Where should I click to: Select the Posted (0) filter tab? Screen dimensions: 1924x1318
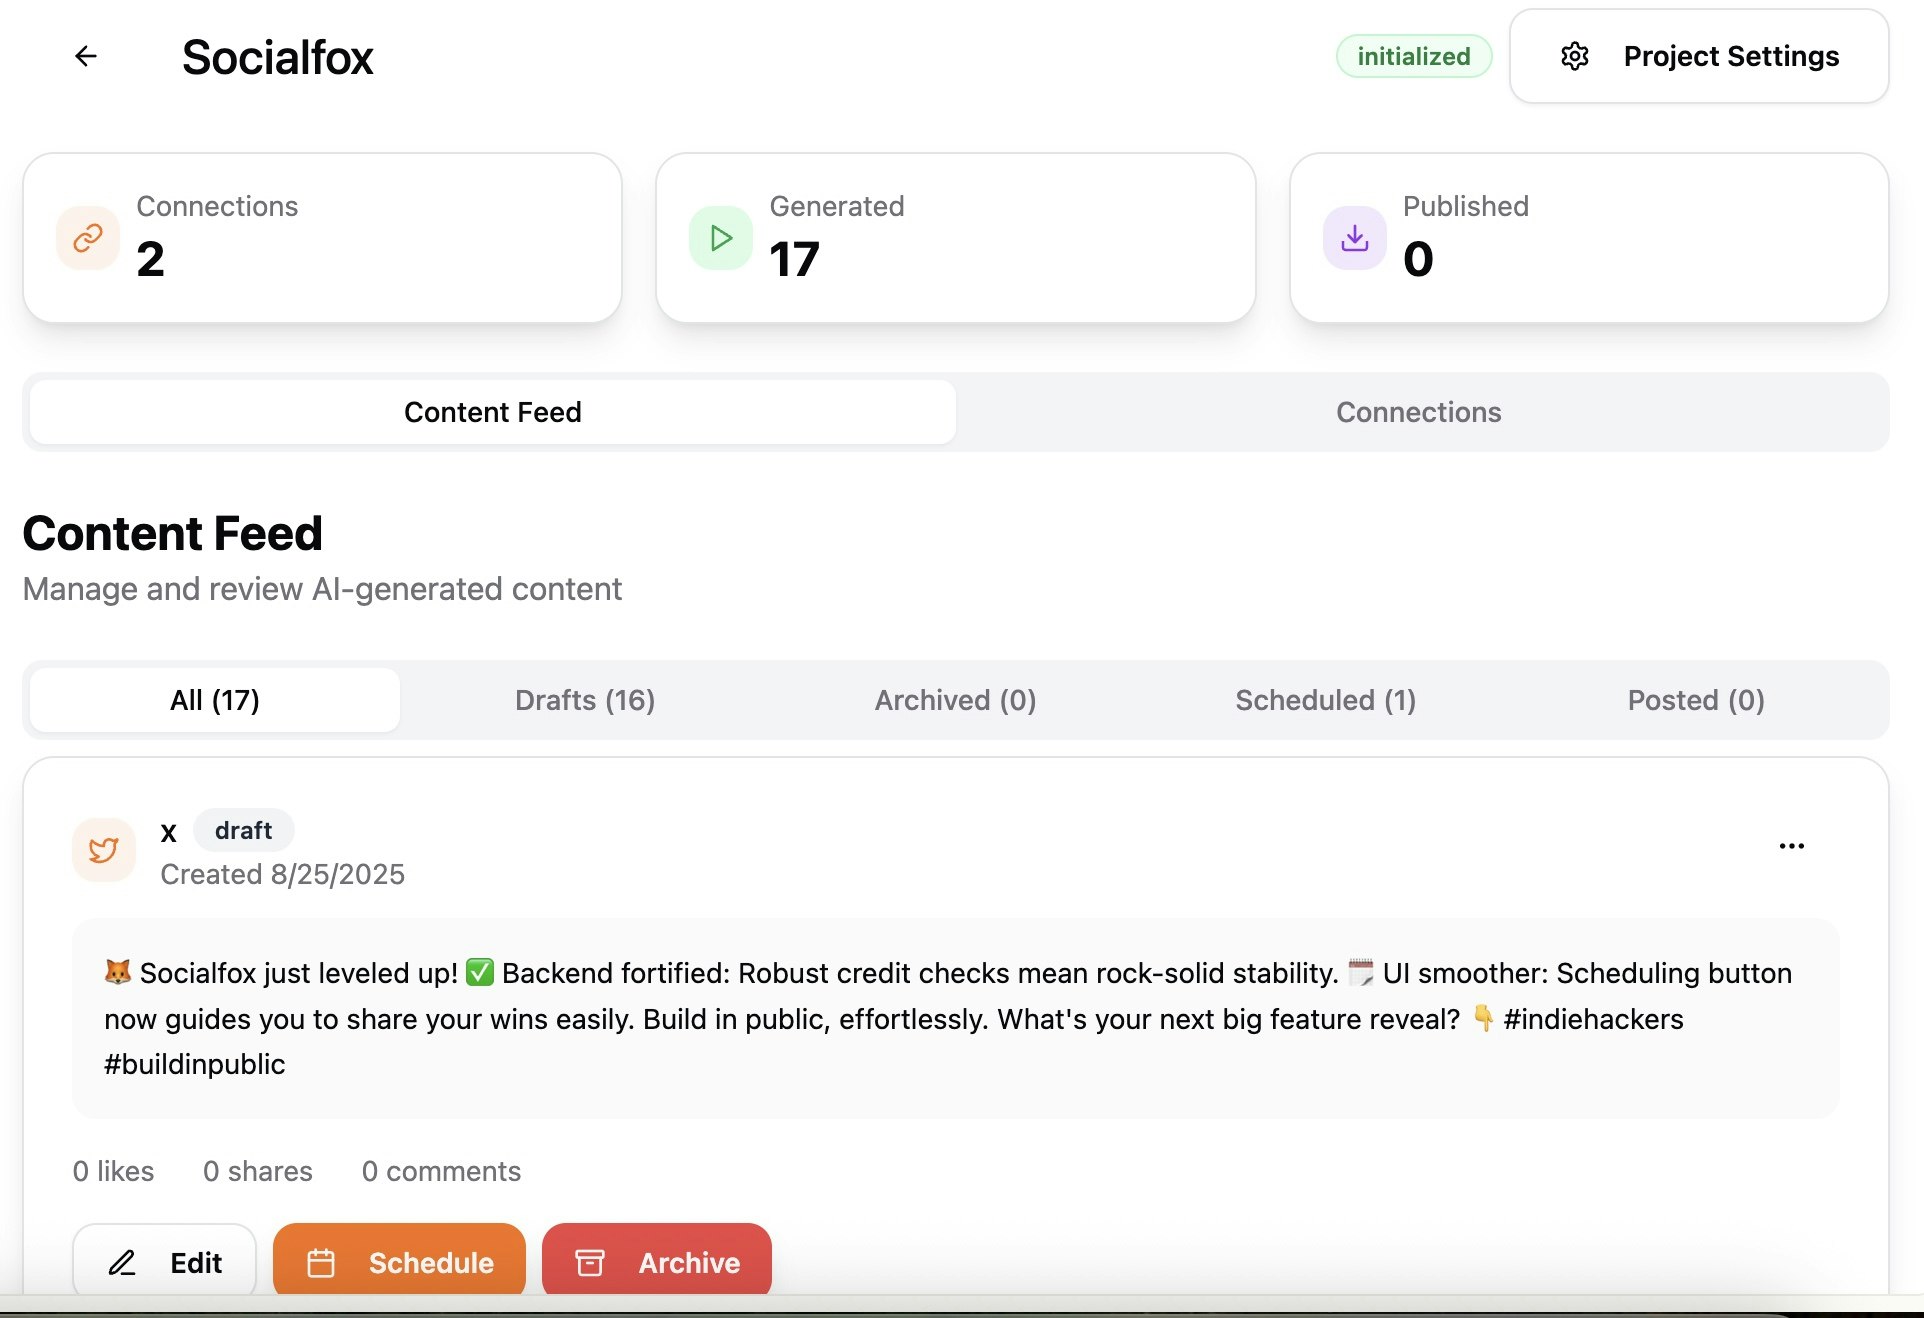coord(1696,700)
